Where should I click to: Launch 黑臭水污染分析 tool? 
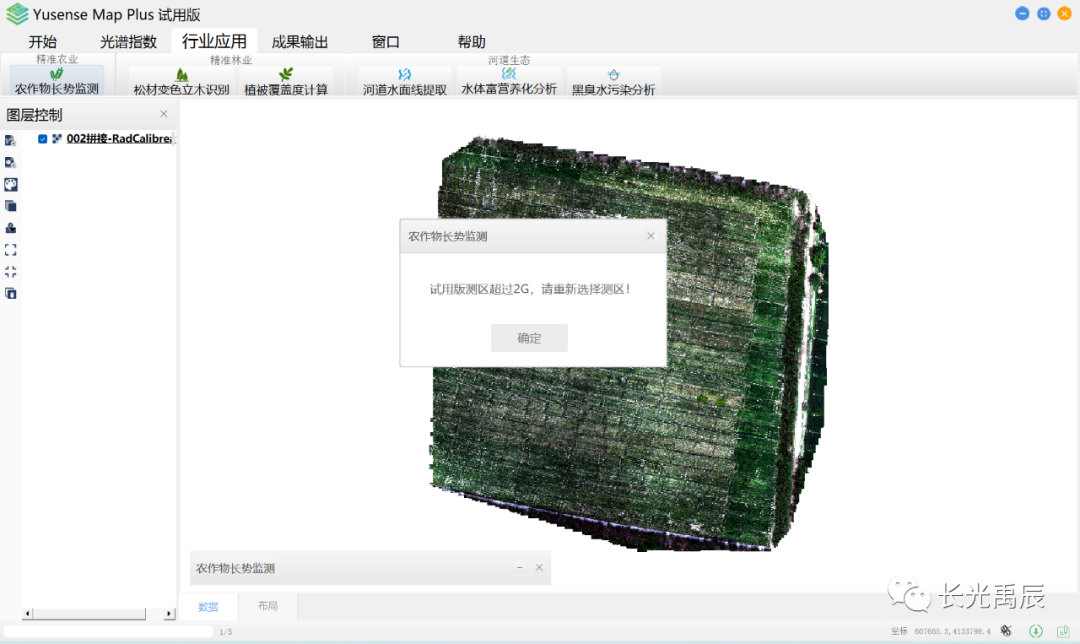pos(613,82)
